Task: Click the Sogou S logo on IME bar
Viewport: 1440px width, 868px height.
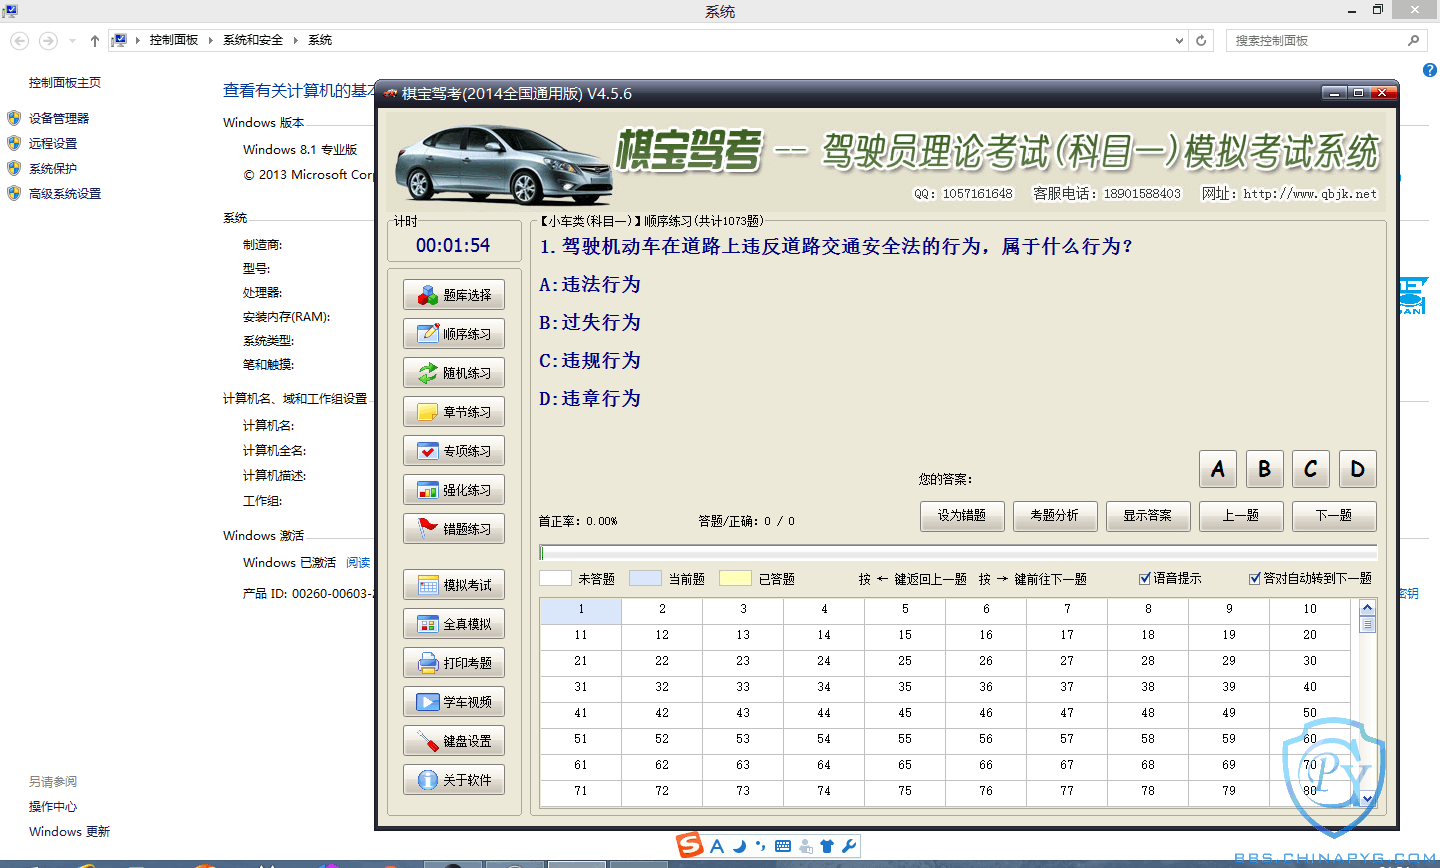Action: click(x=690, y=845)
